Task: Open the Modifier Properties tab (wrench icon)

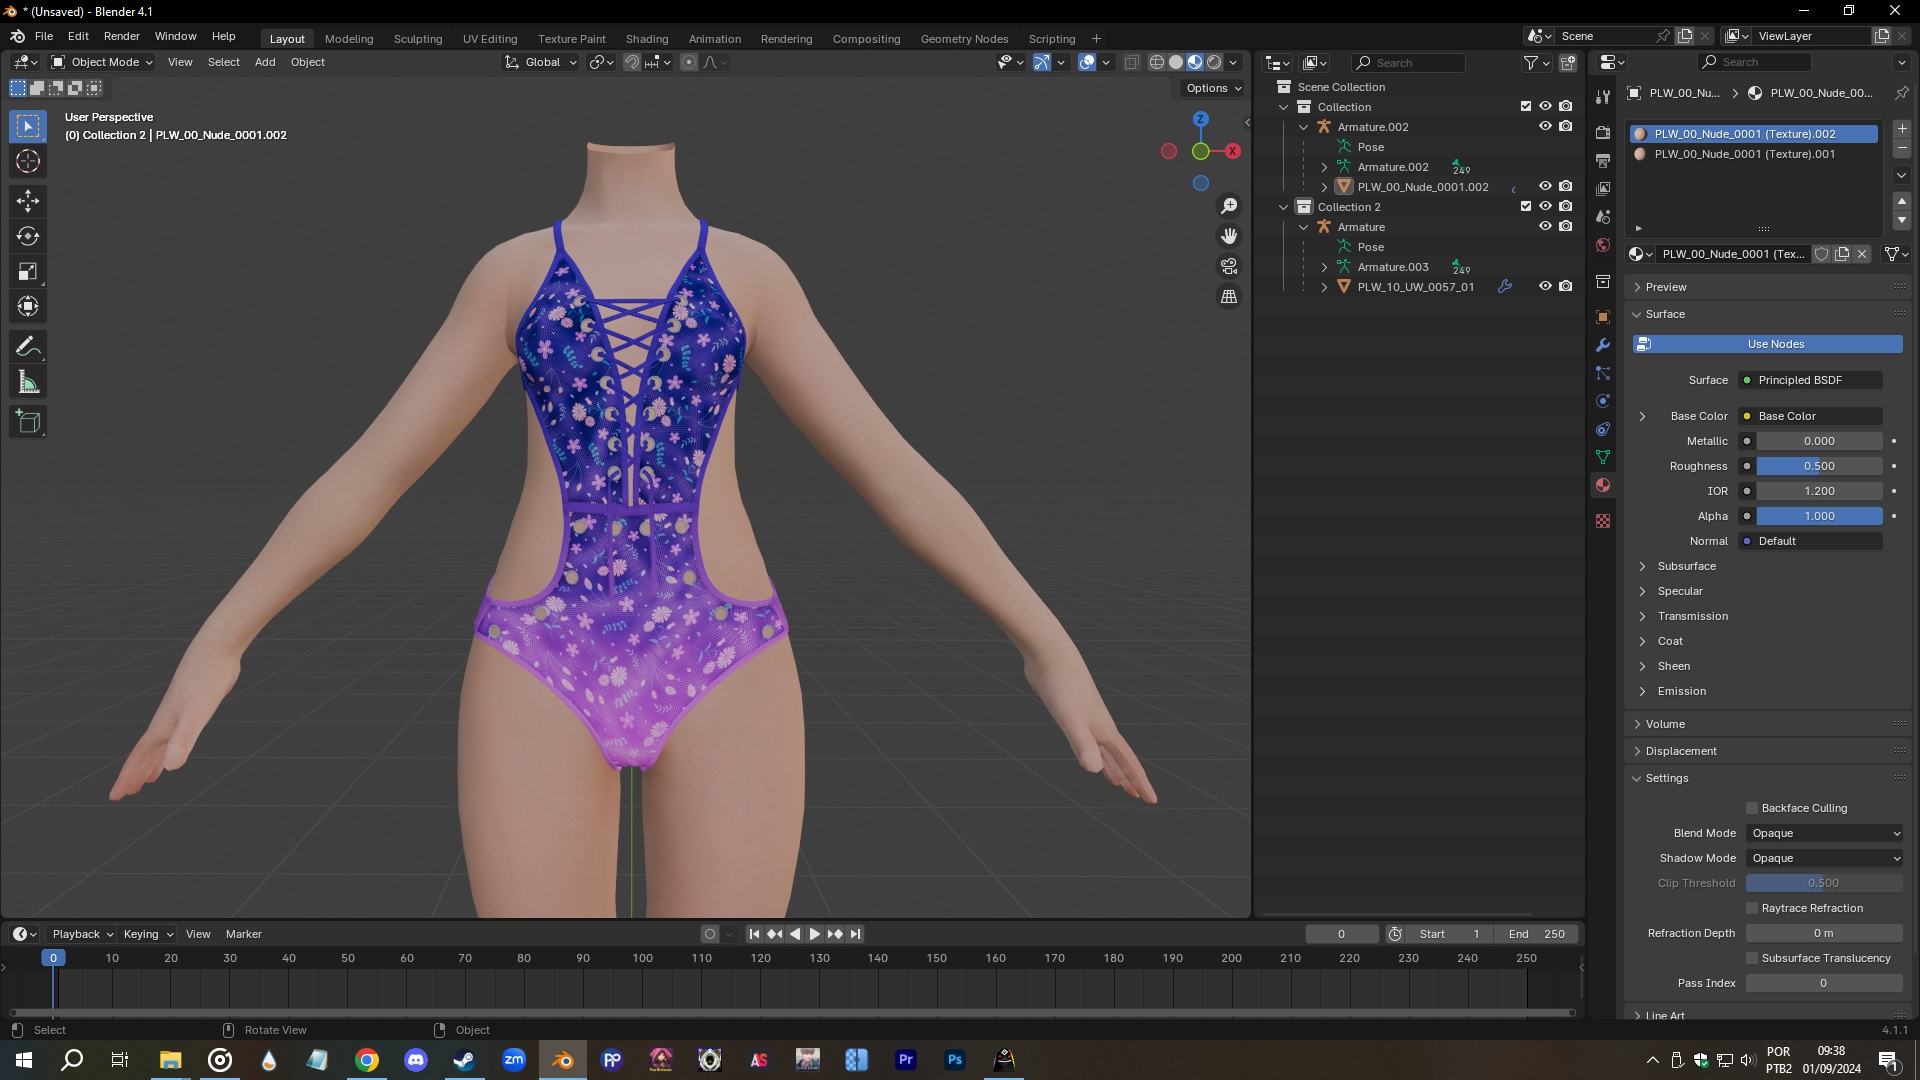Action: (1602, 345)
